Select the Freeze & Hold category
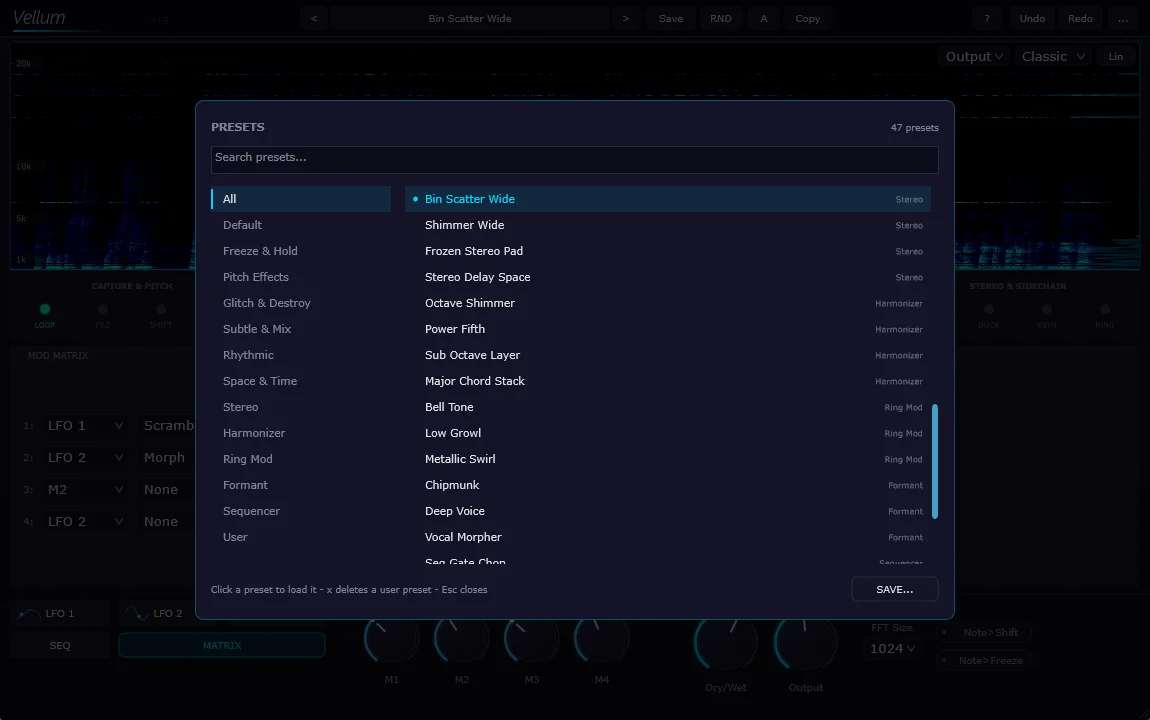This screenshot has width=1150, height=720. (301, 251)
